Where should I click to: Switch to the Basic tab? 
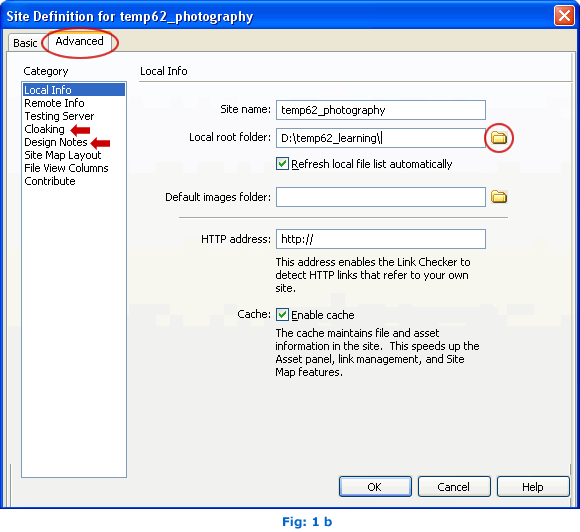pyautogui.click(x=25, y=43)
